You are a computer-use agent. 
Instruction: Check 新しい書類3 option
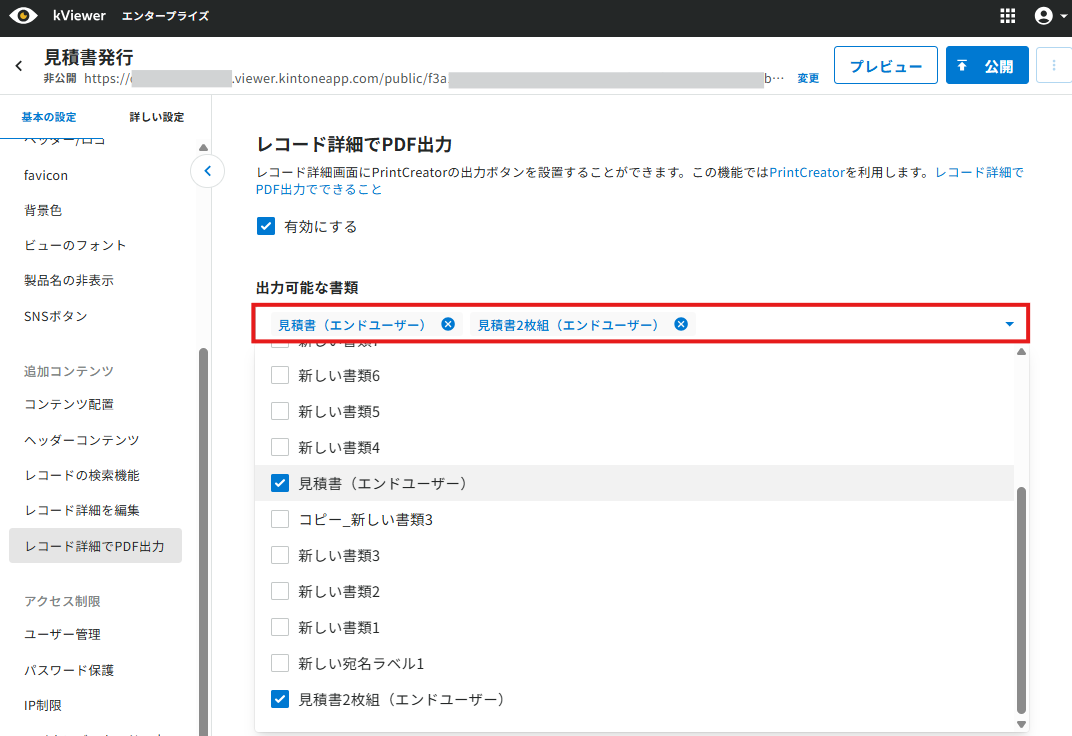point(280,555)
